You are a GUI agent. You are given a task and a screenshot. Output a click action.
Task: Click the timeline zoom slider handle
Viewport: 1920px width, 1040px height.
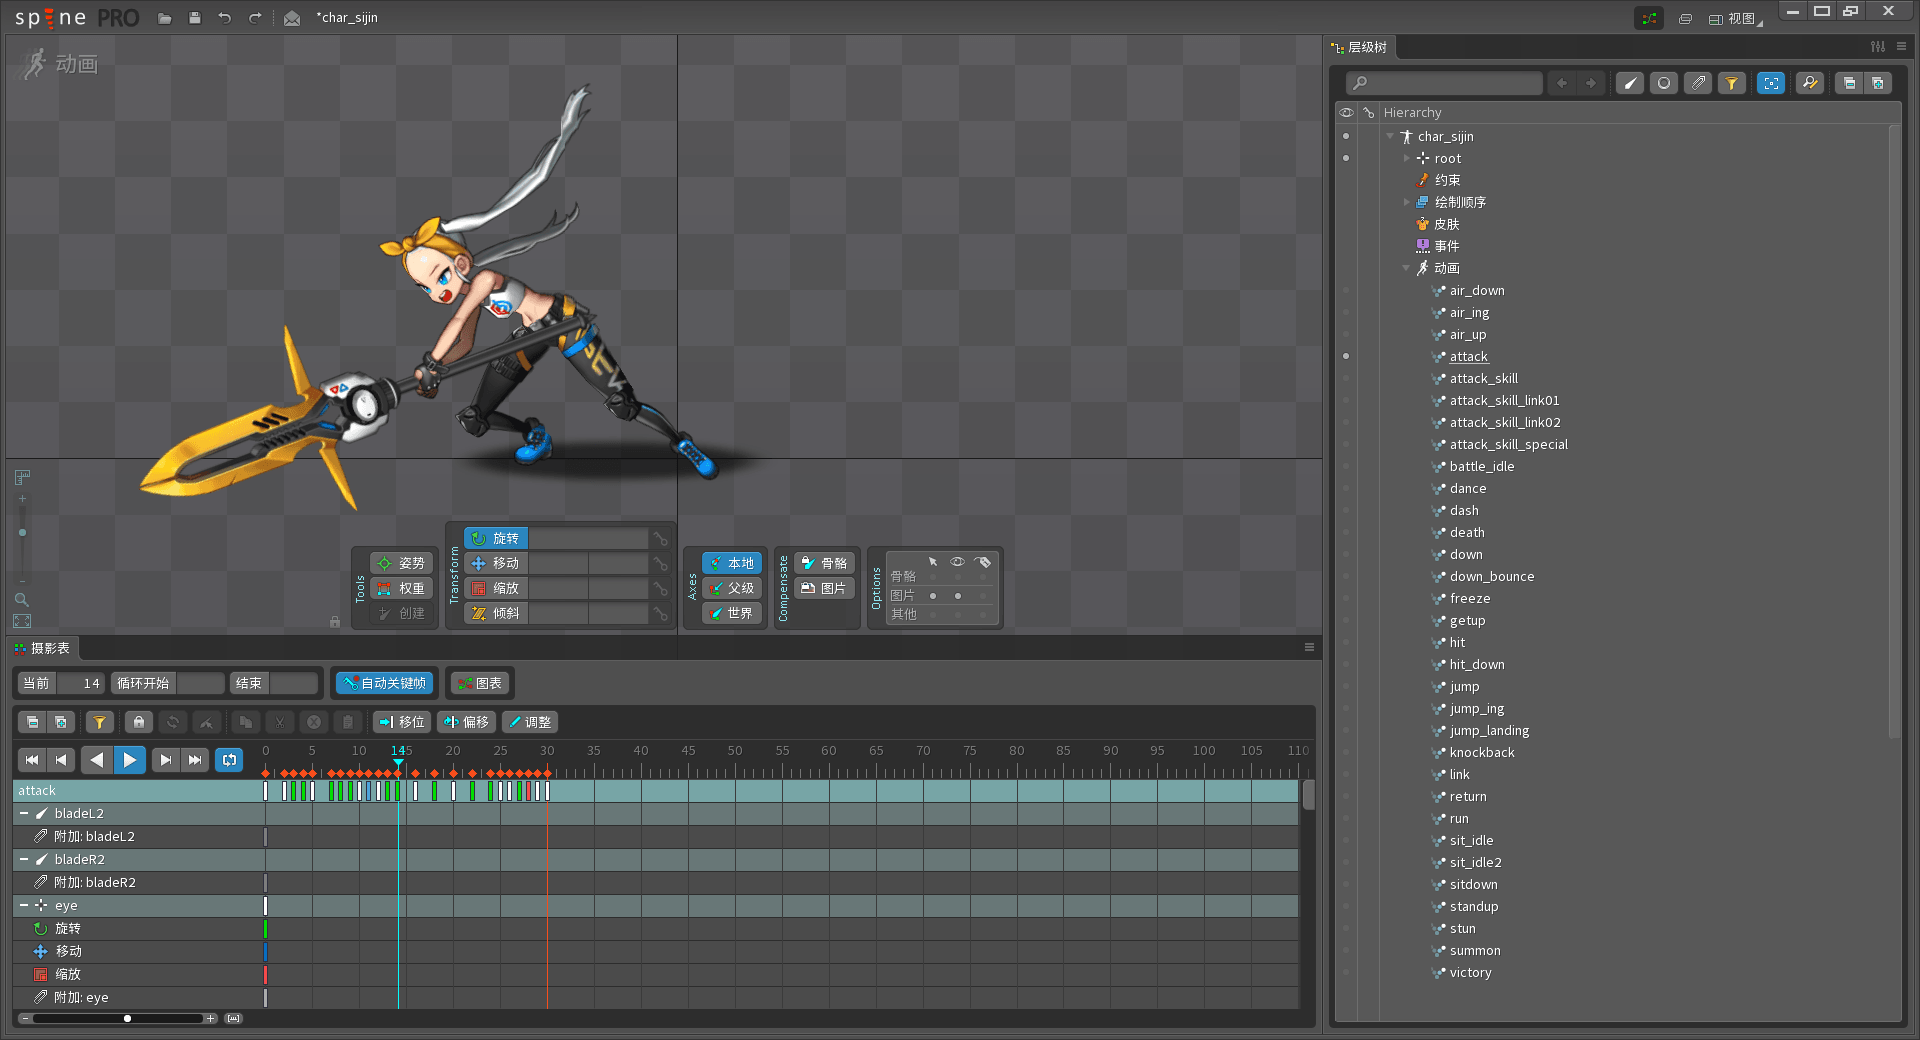click(x=127, y=1018)
